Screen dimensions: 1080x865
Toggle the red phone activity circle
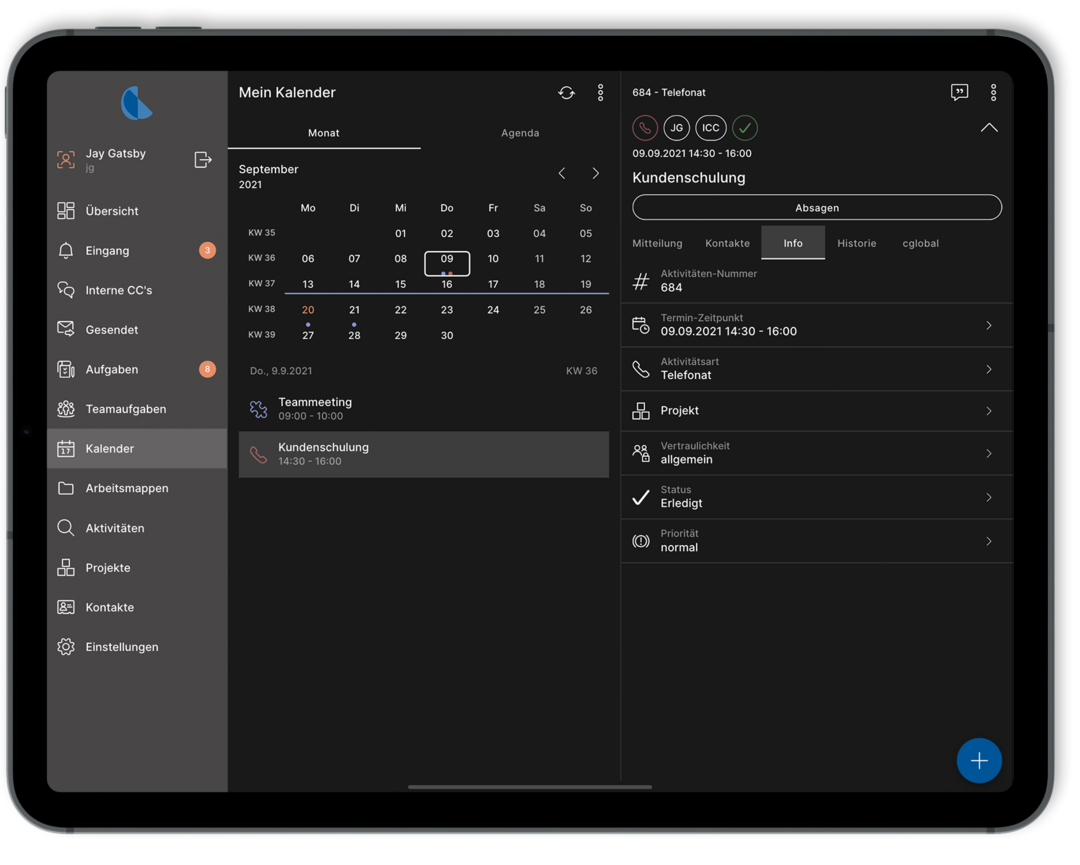645,128
